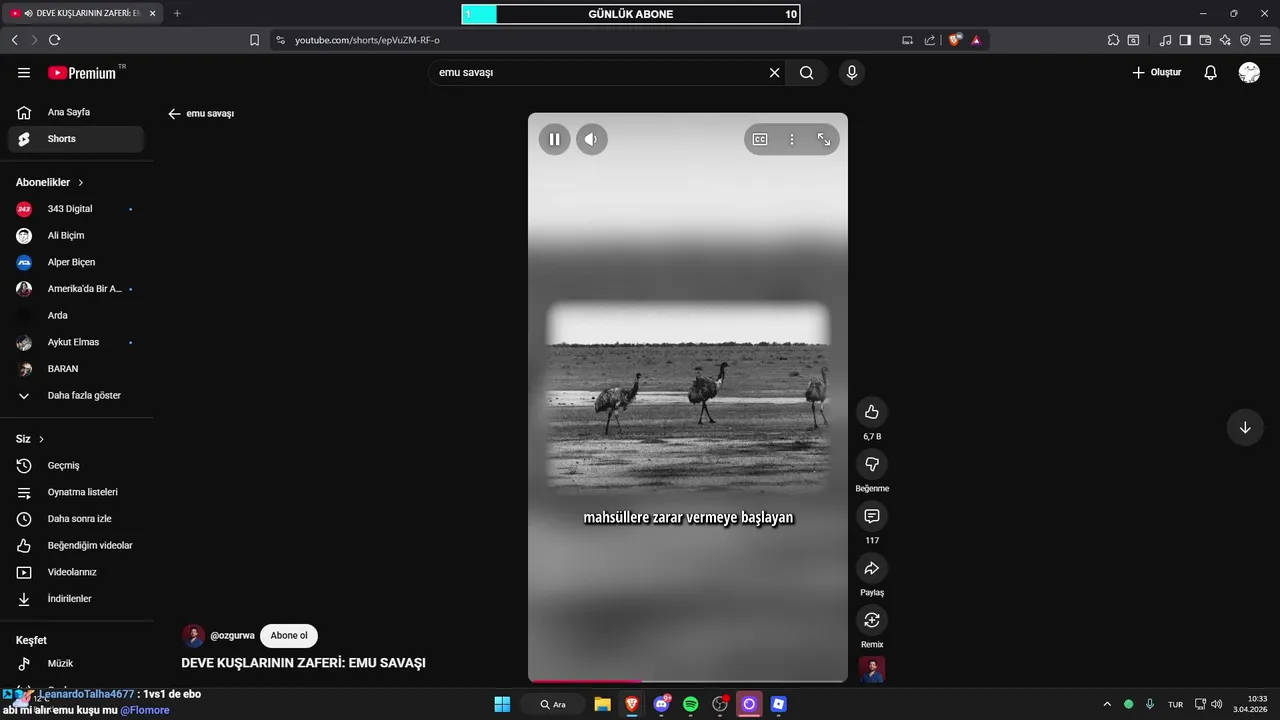Open the Ali Biçim subscription
The image size is (1280, 720).
pyautogui.click(x=76, y=236)
